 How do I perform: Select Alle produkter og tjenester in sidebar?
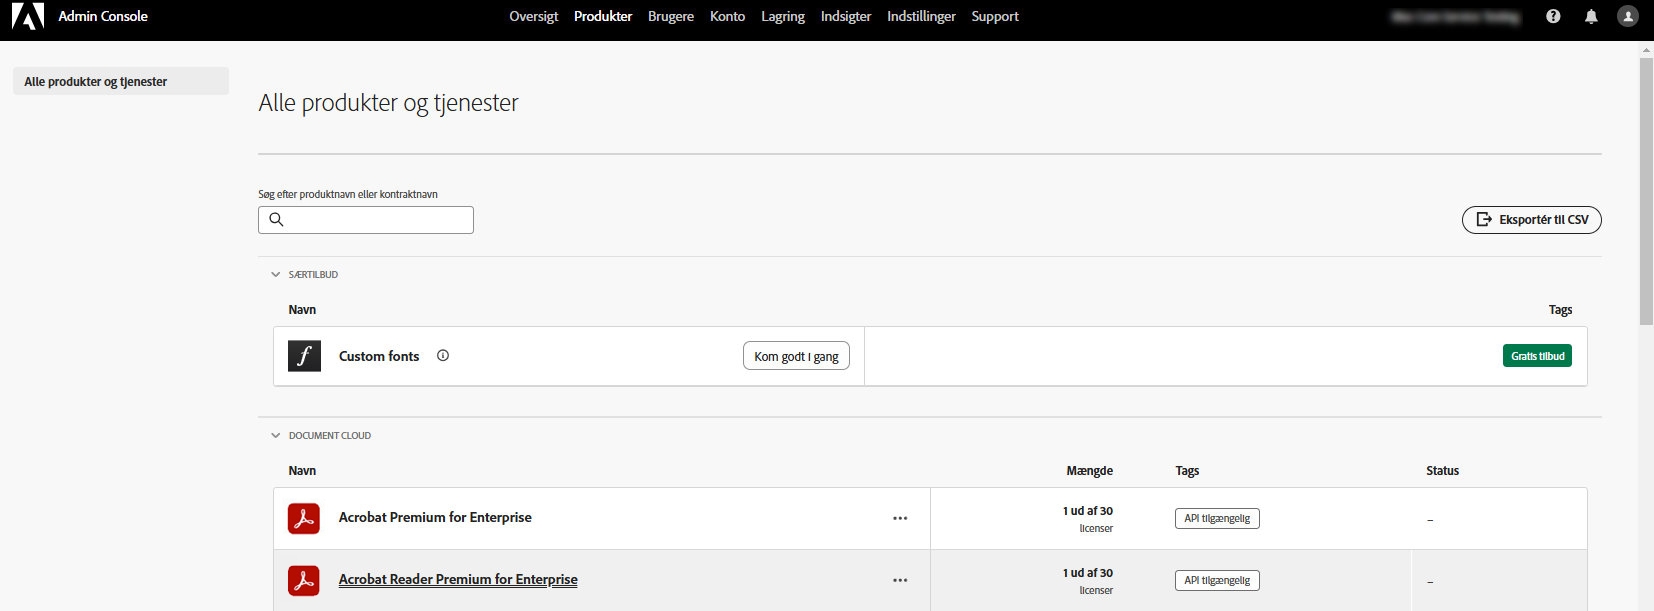(x=121, y=81)
